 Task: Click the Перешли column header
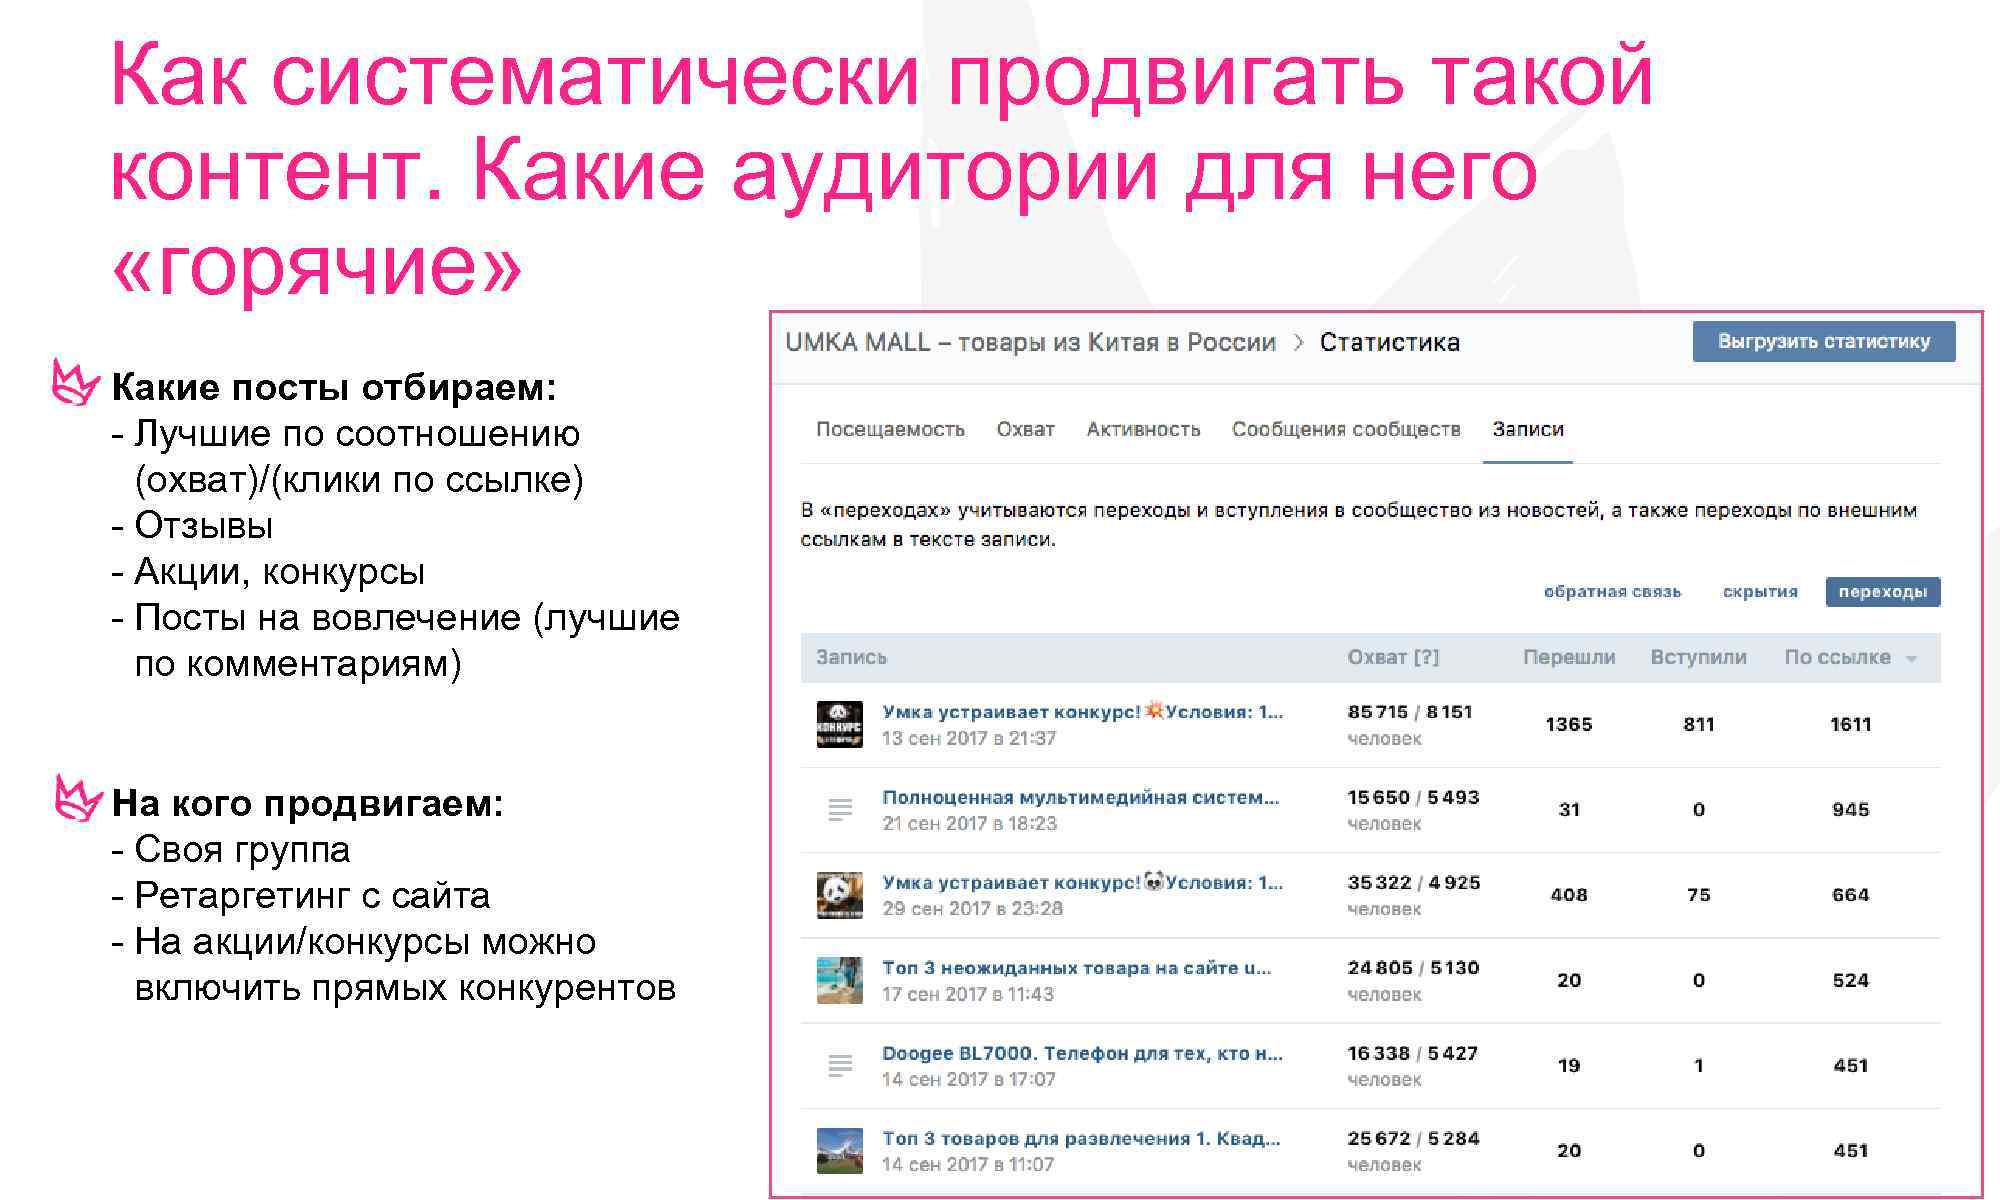click(1569, 658)
